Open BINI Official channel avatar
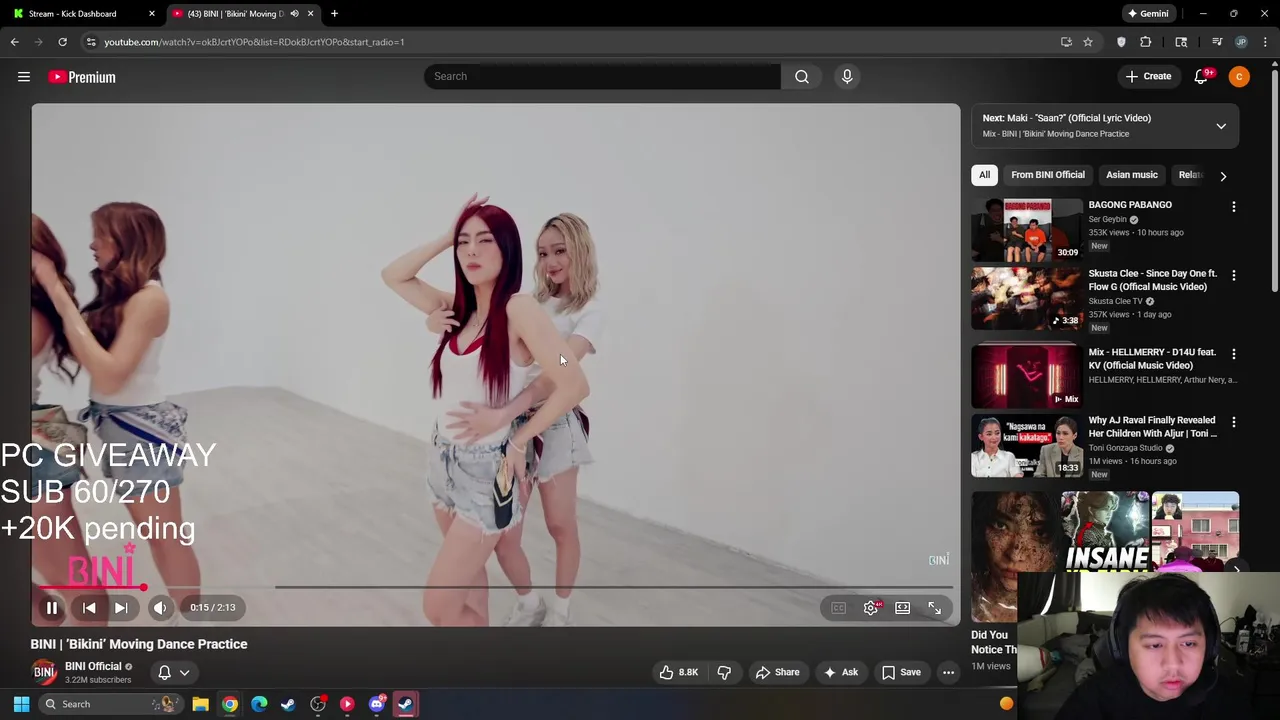This screenshot has height=720, width=1280. coord(44,672)
